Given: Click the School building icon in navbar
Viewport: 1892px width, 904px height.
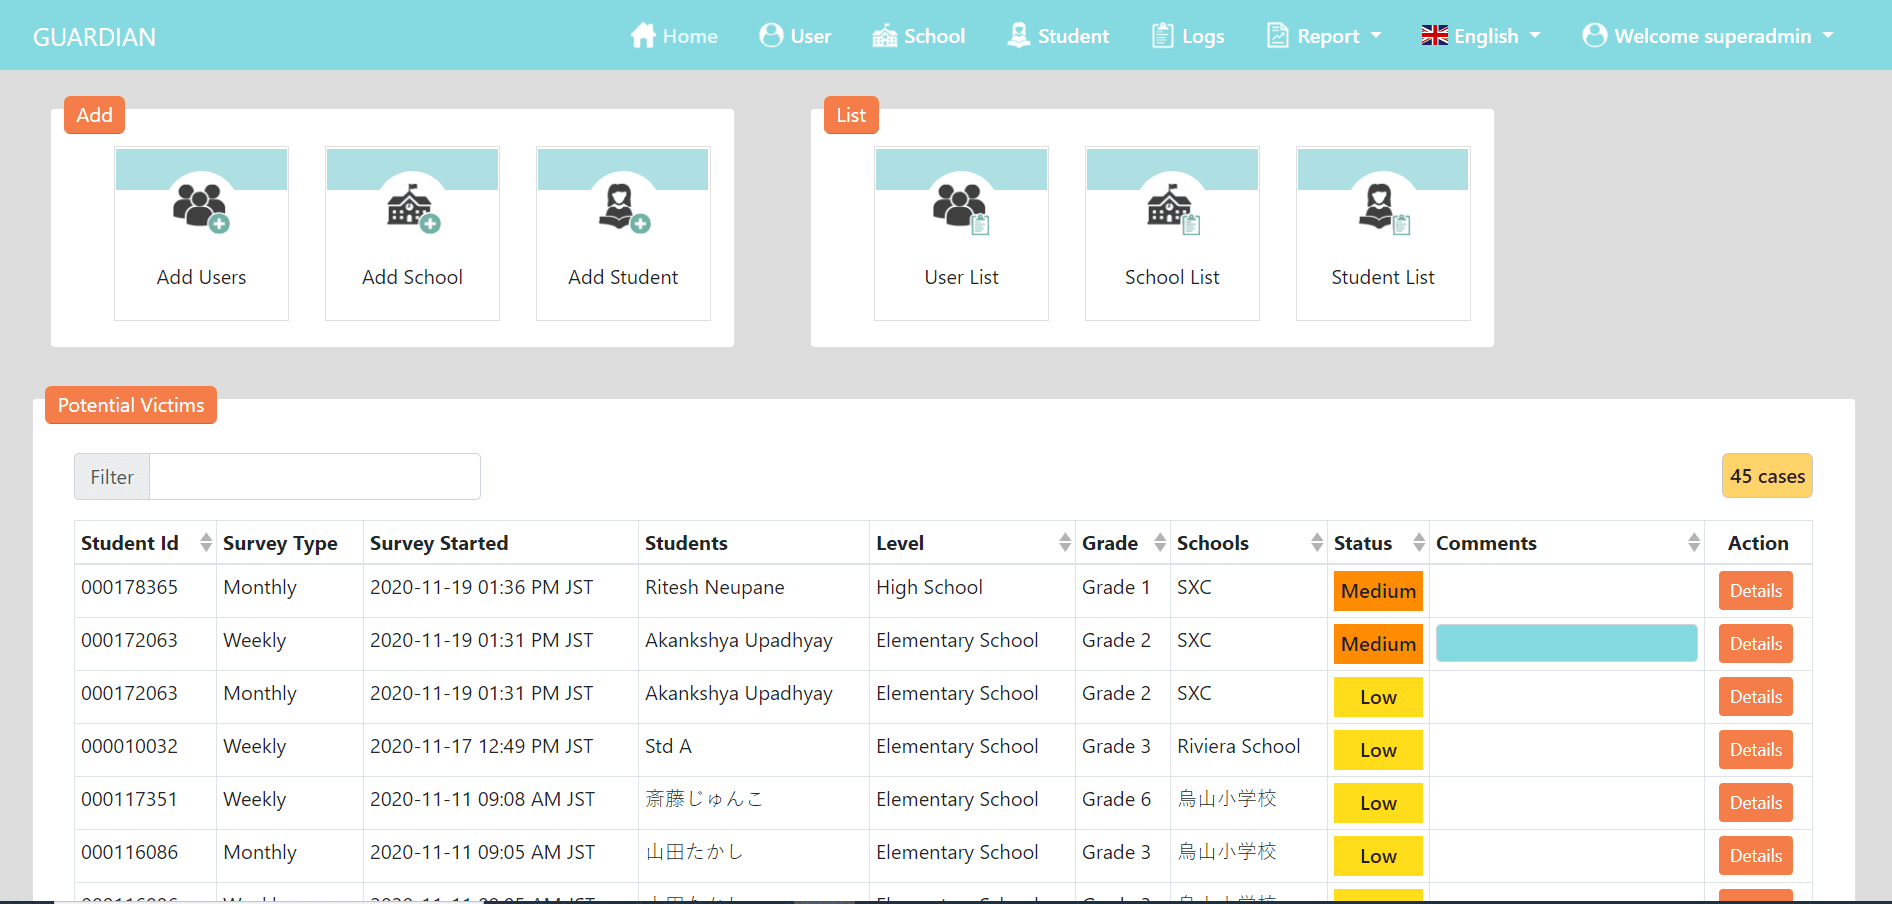Looking at the screenshot, I should (x=885, y=36).
